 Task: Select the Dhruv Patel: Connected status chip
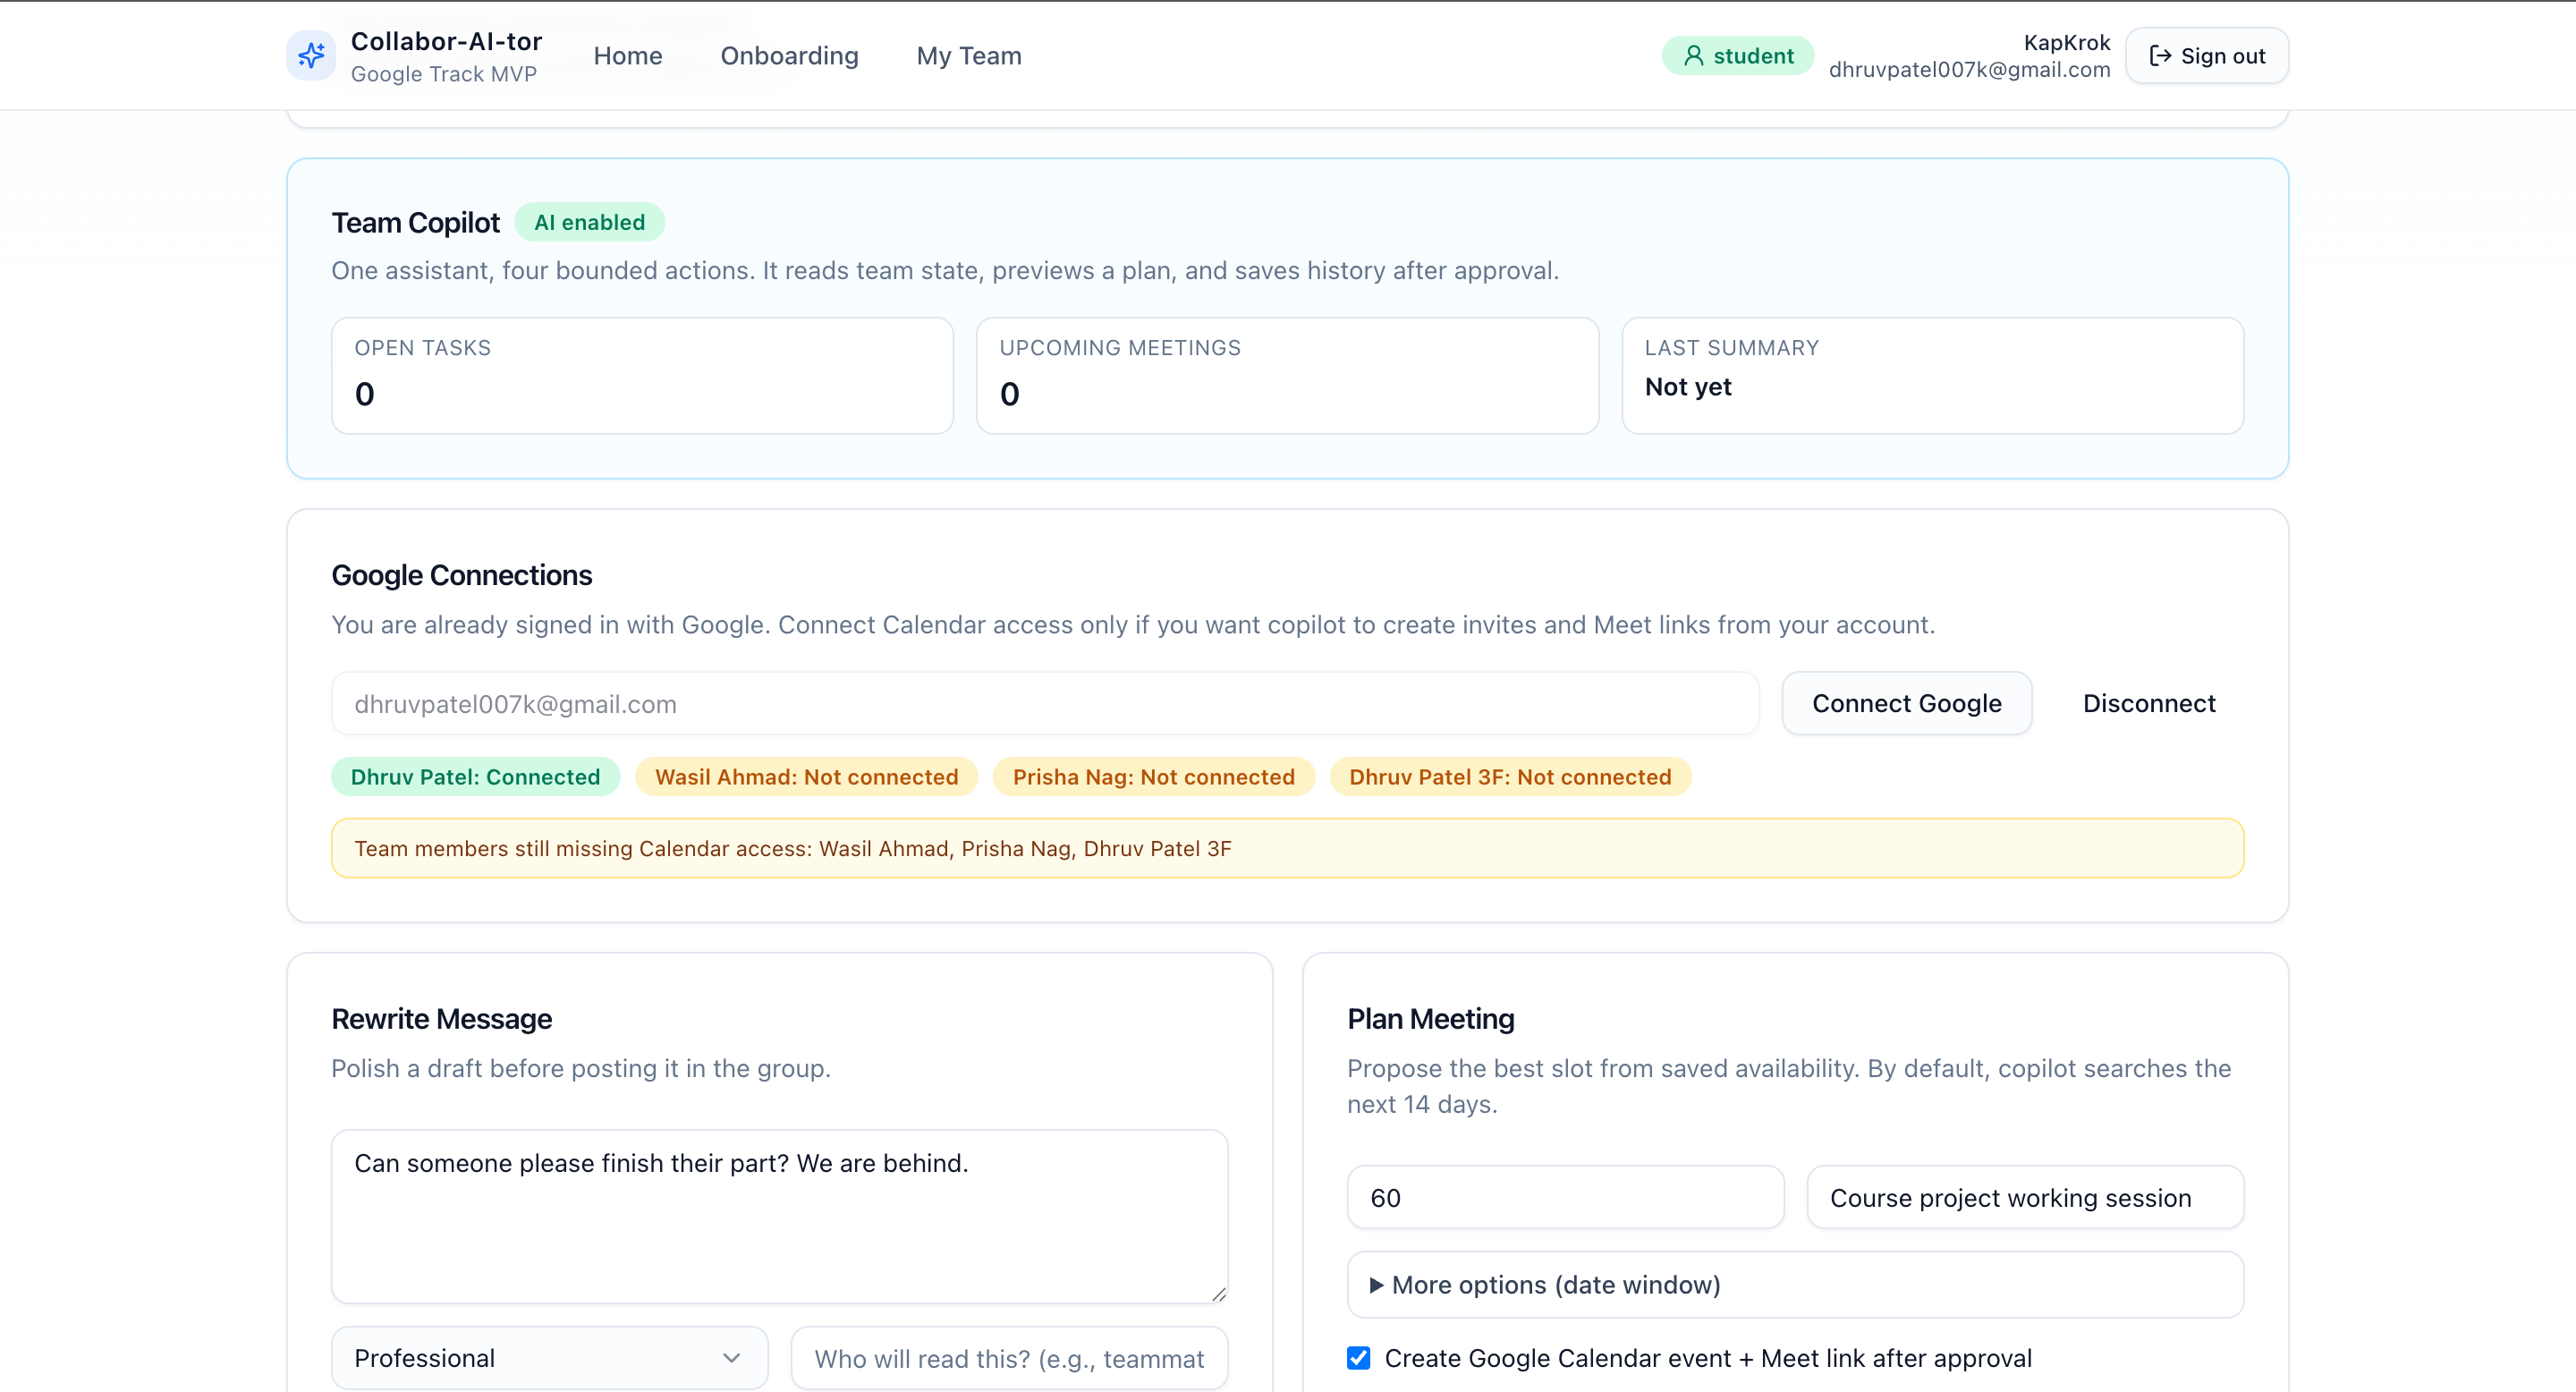[x=475, y=776]
